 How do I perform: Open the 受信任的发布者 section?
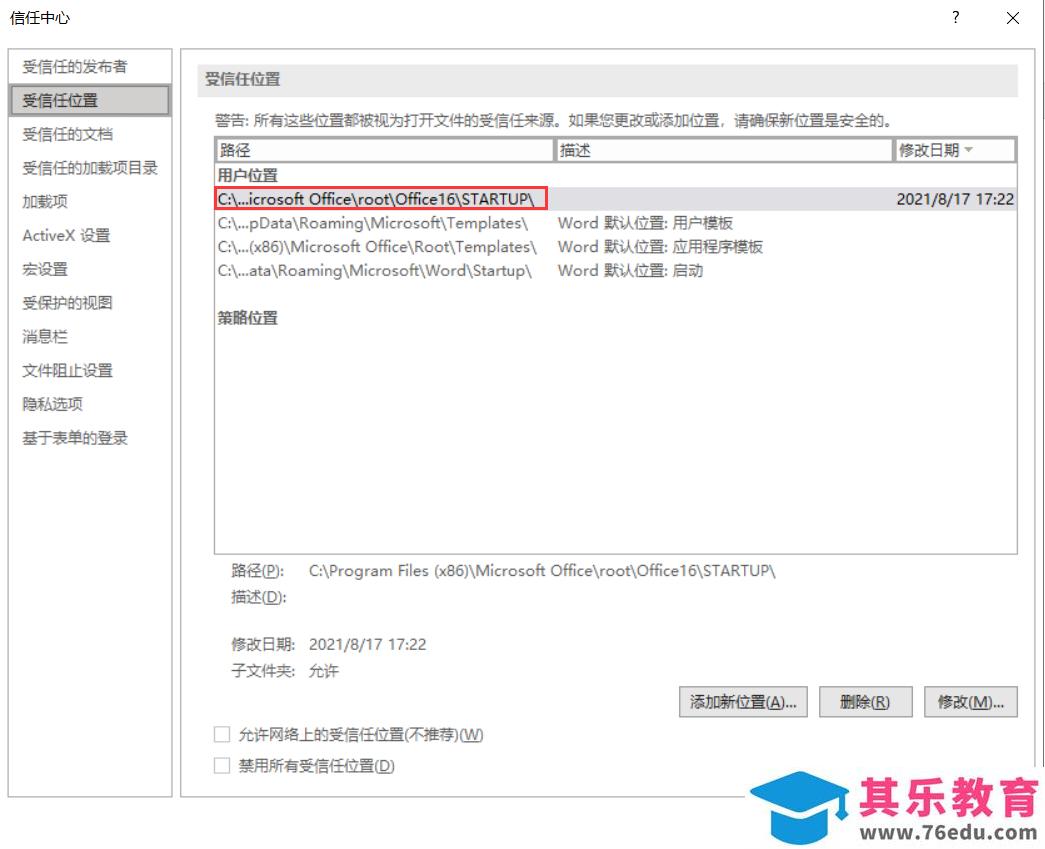point(74,67)
